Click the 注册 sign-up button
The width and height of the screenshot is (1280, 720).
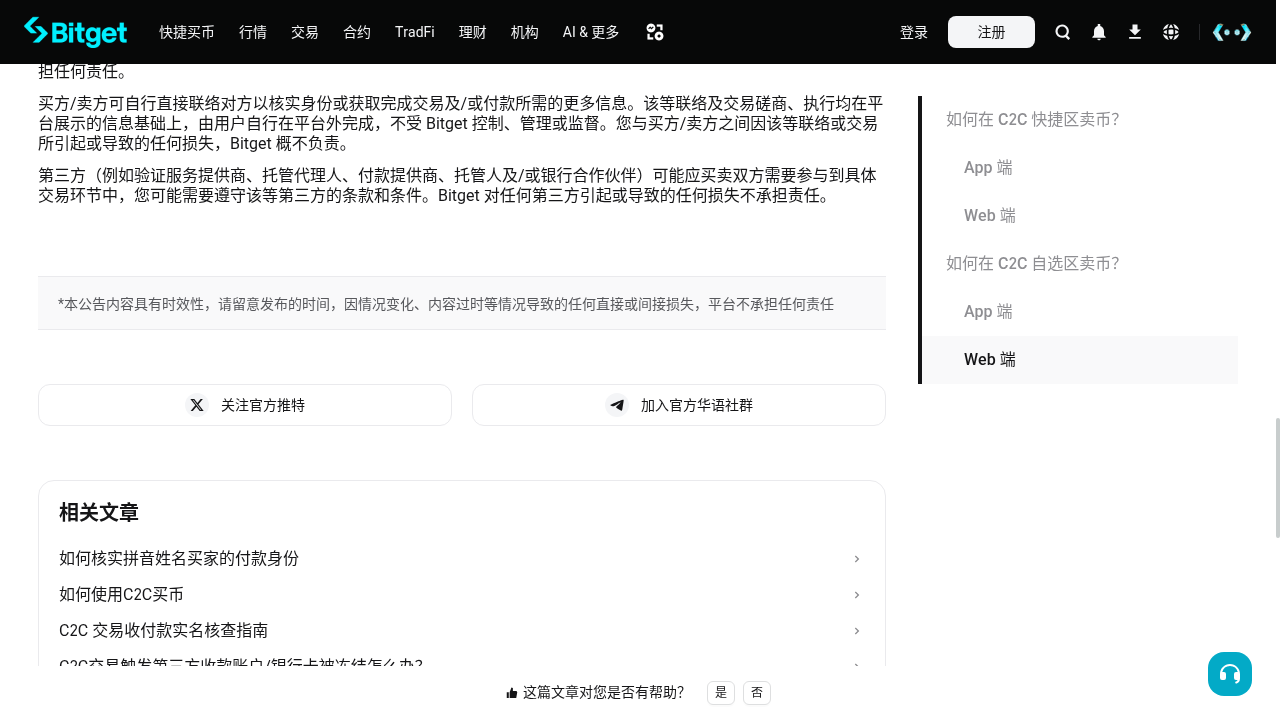tap(991, 32)
